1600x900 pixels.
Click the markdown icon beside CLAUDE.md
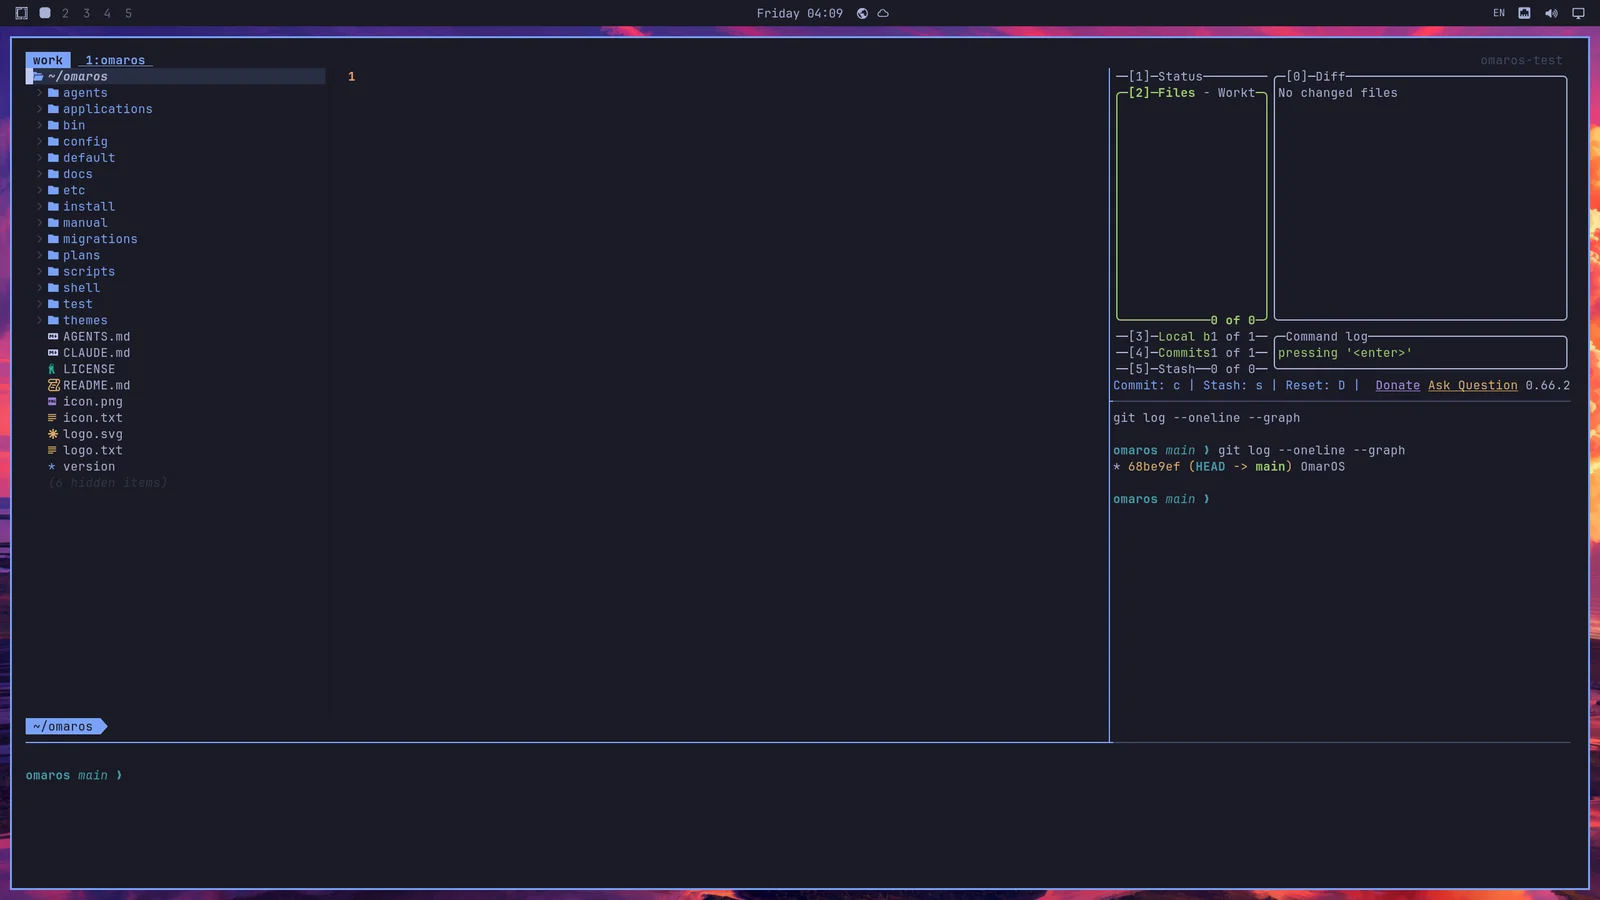[53, 353]
